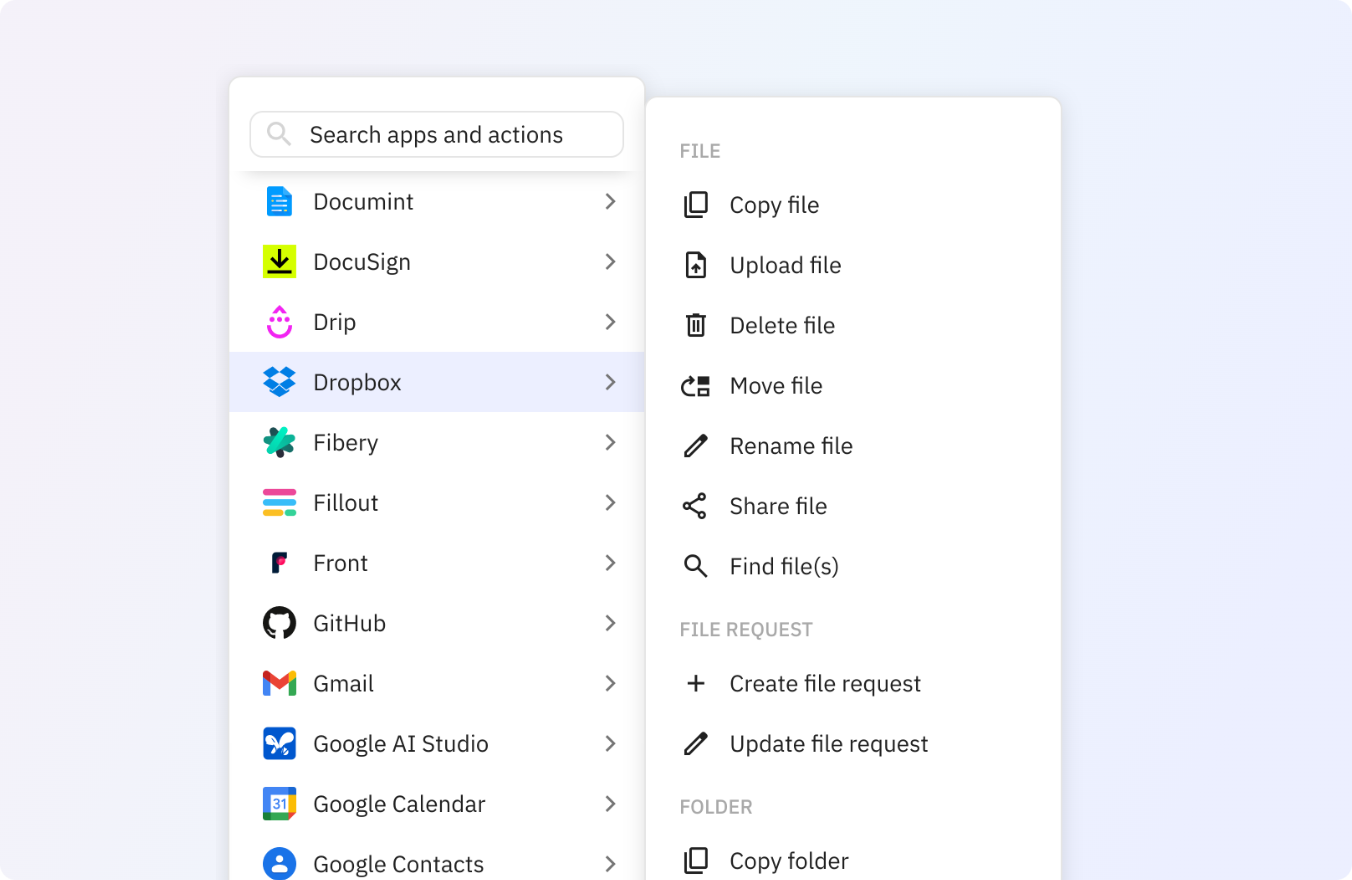The height and width of the screenshot is (880, 1352).
Task: Click the Delete file trash icon
Action: click(x=695, y=325)
